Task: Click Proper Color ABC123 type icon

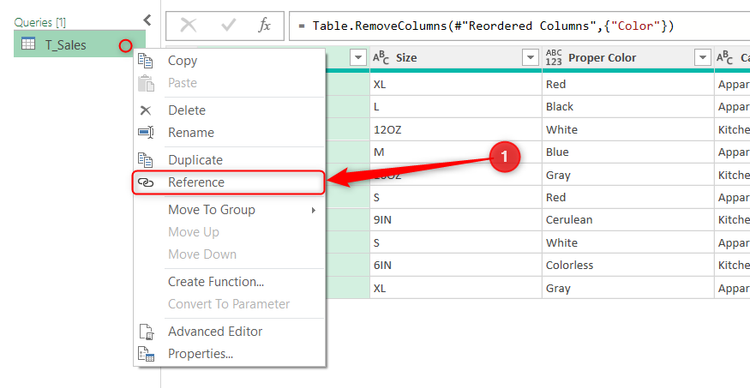Action: (x=554, y=58)
